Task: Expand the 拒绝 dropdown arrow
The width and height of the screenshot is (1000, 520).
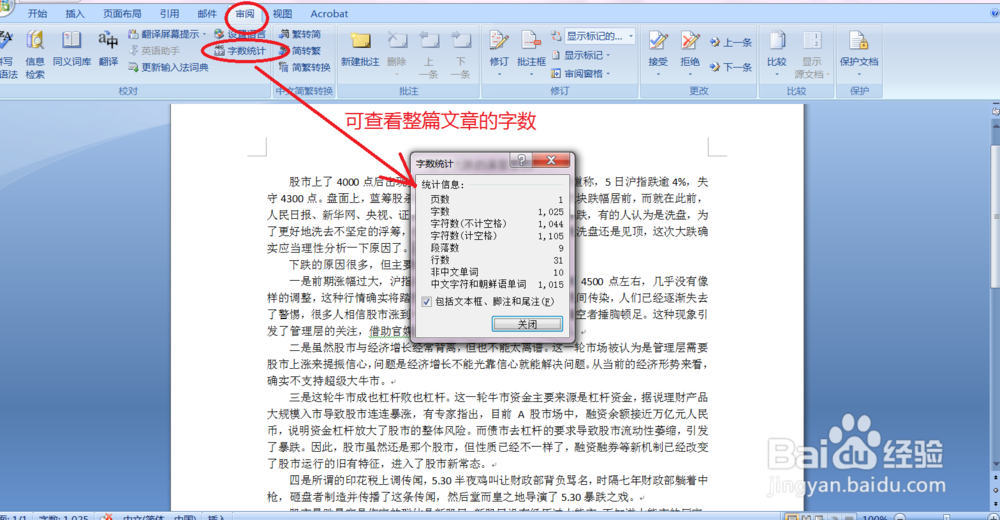Action: tap(689, 74)
